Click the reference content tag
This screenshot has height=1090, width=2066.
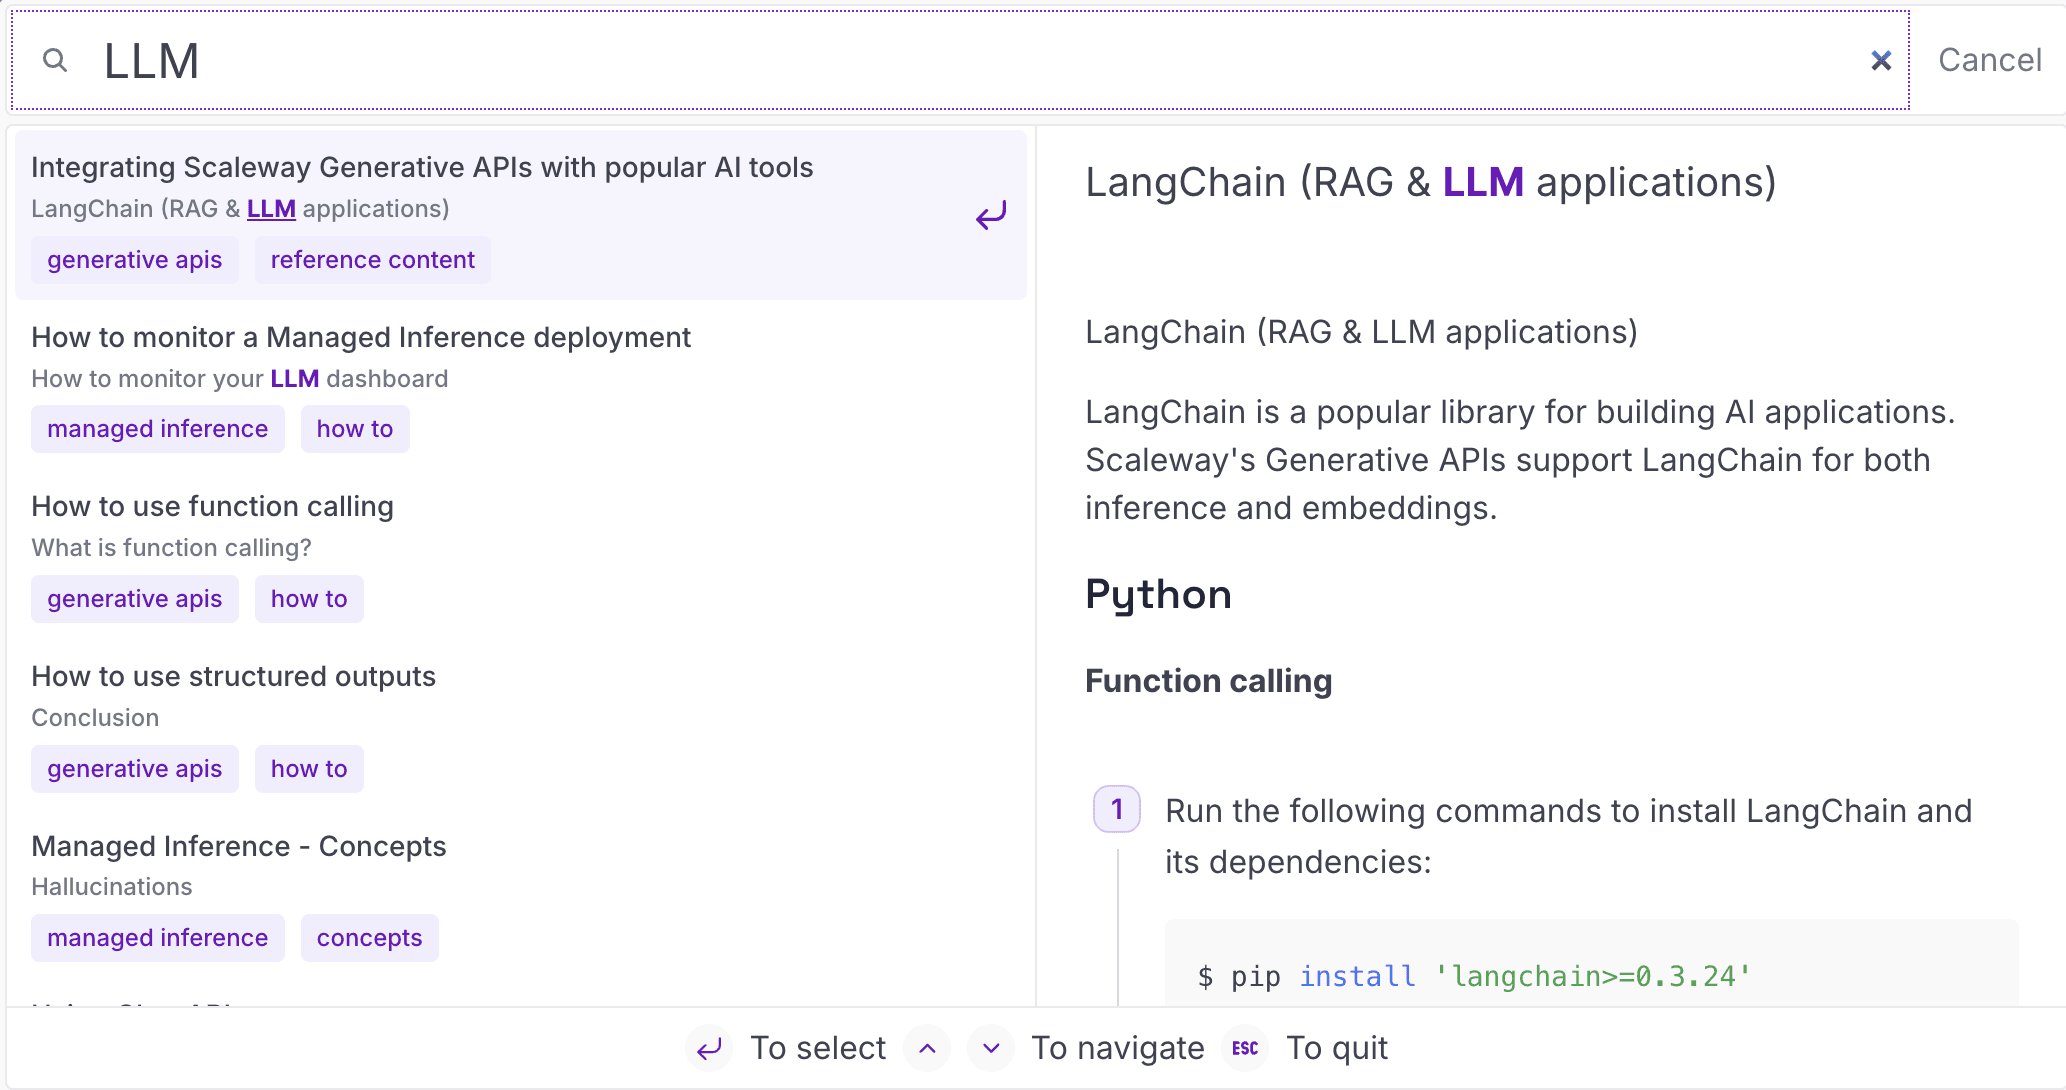[x=372, y=260]
